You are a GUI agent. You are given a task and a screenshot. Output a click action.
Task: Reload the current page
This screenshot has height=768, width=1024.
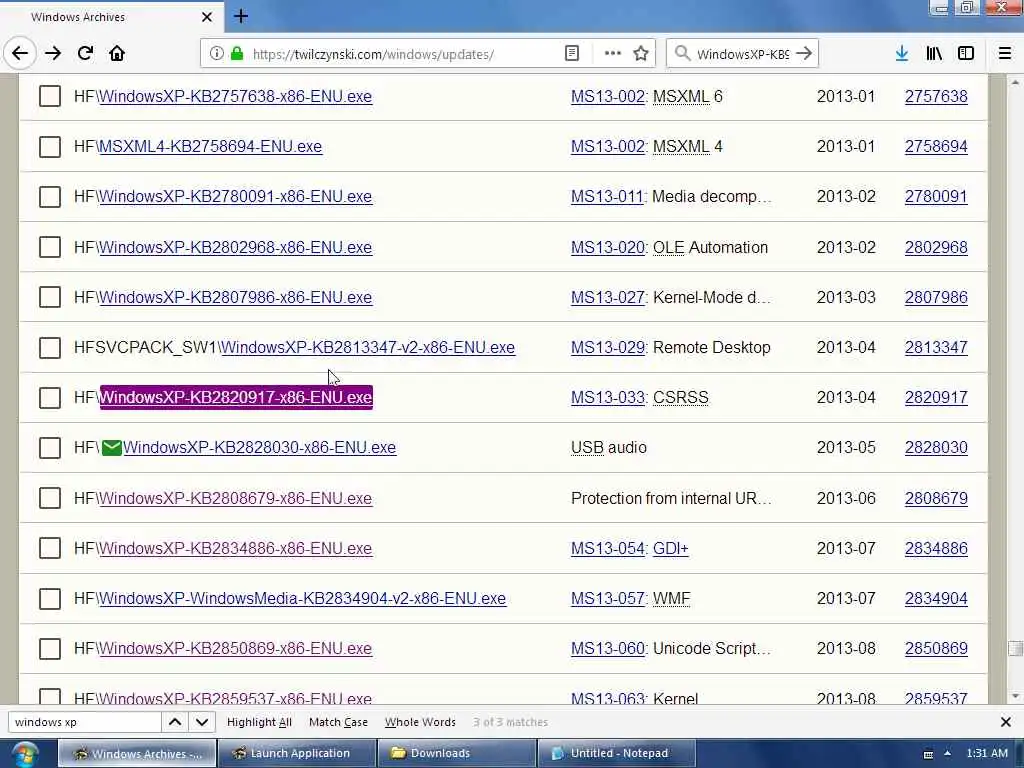[x=86, y=54]
